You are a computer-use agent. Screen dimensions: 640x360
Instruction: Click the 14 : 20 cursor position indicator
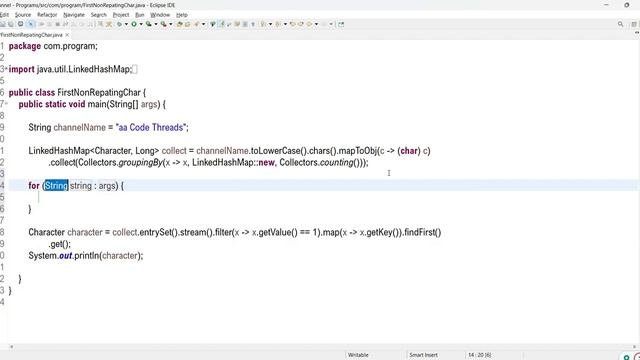[480, 355]
